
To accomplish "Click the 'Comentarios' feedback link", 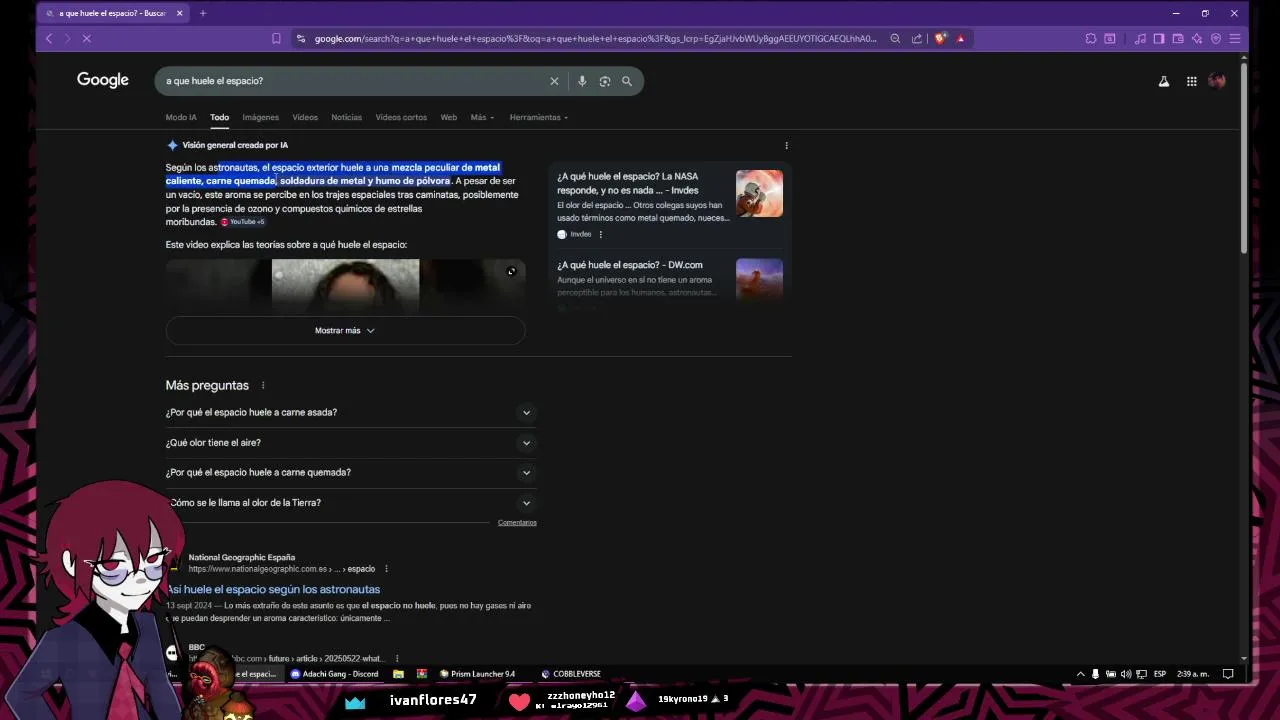I will (517, 522).
